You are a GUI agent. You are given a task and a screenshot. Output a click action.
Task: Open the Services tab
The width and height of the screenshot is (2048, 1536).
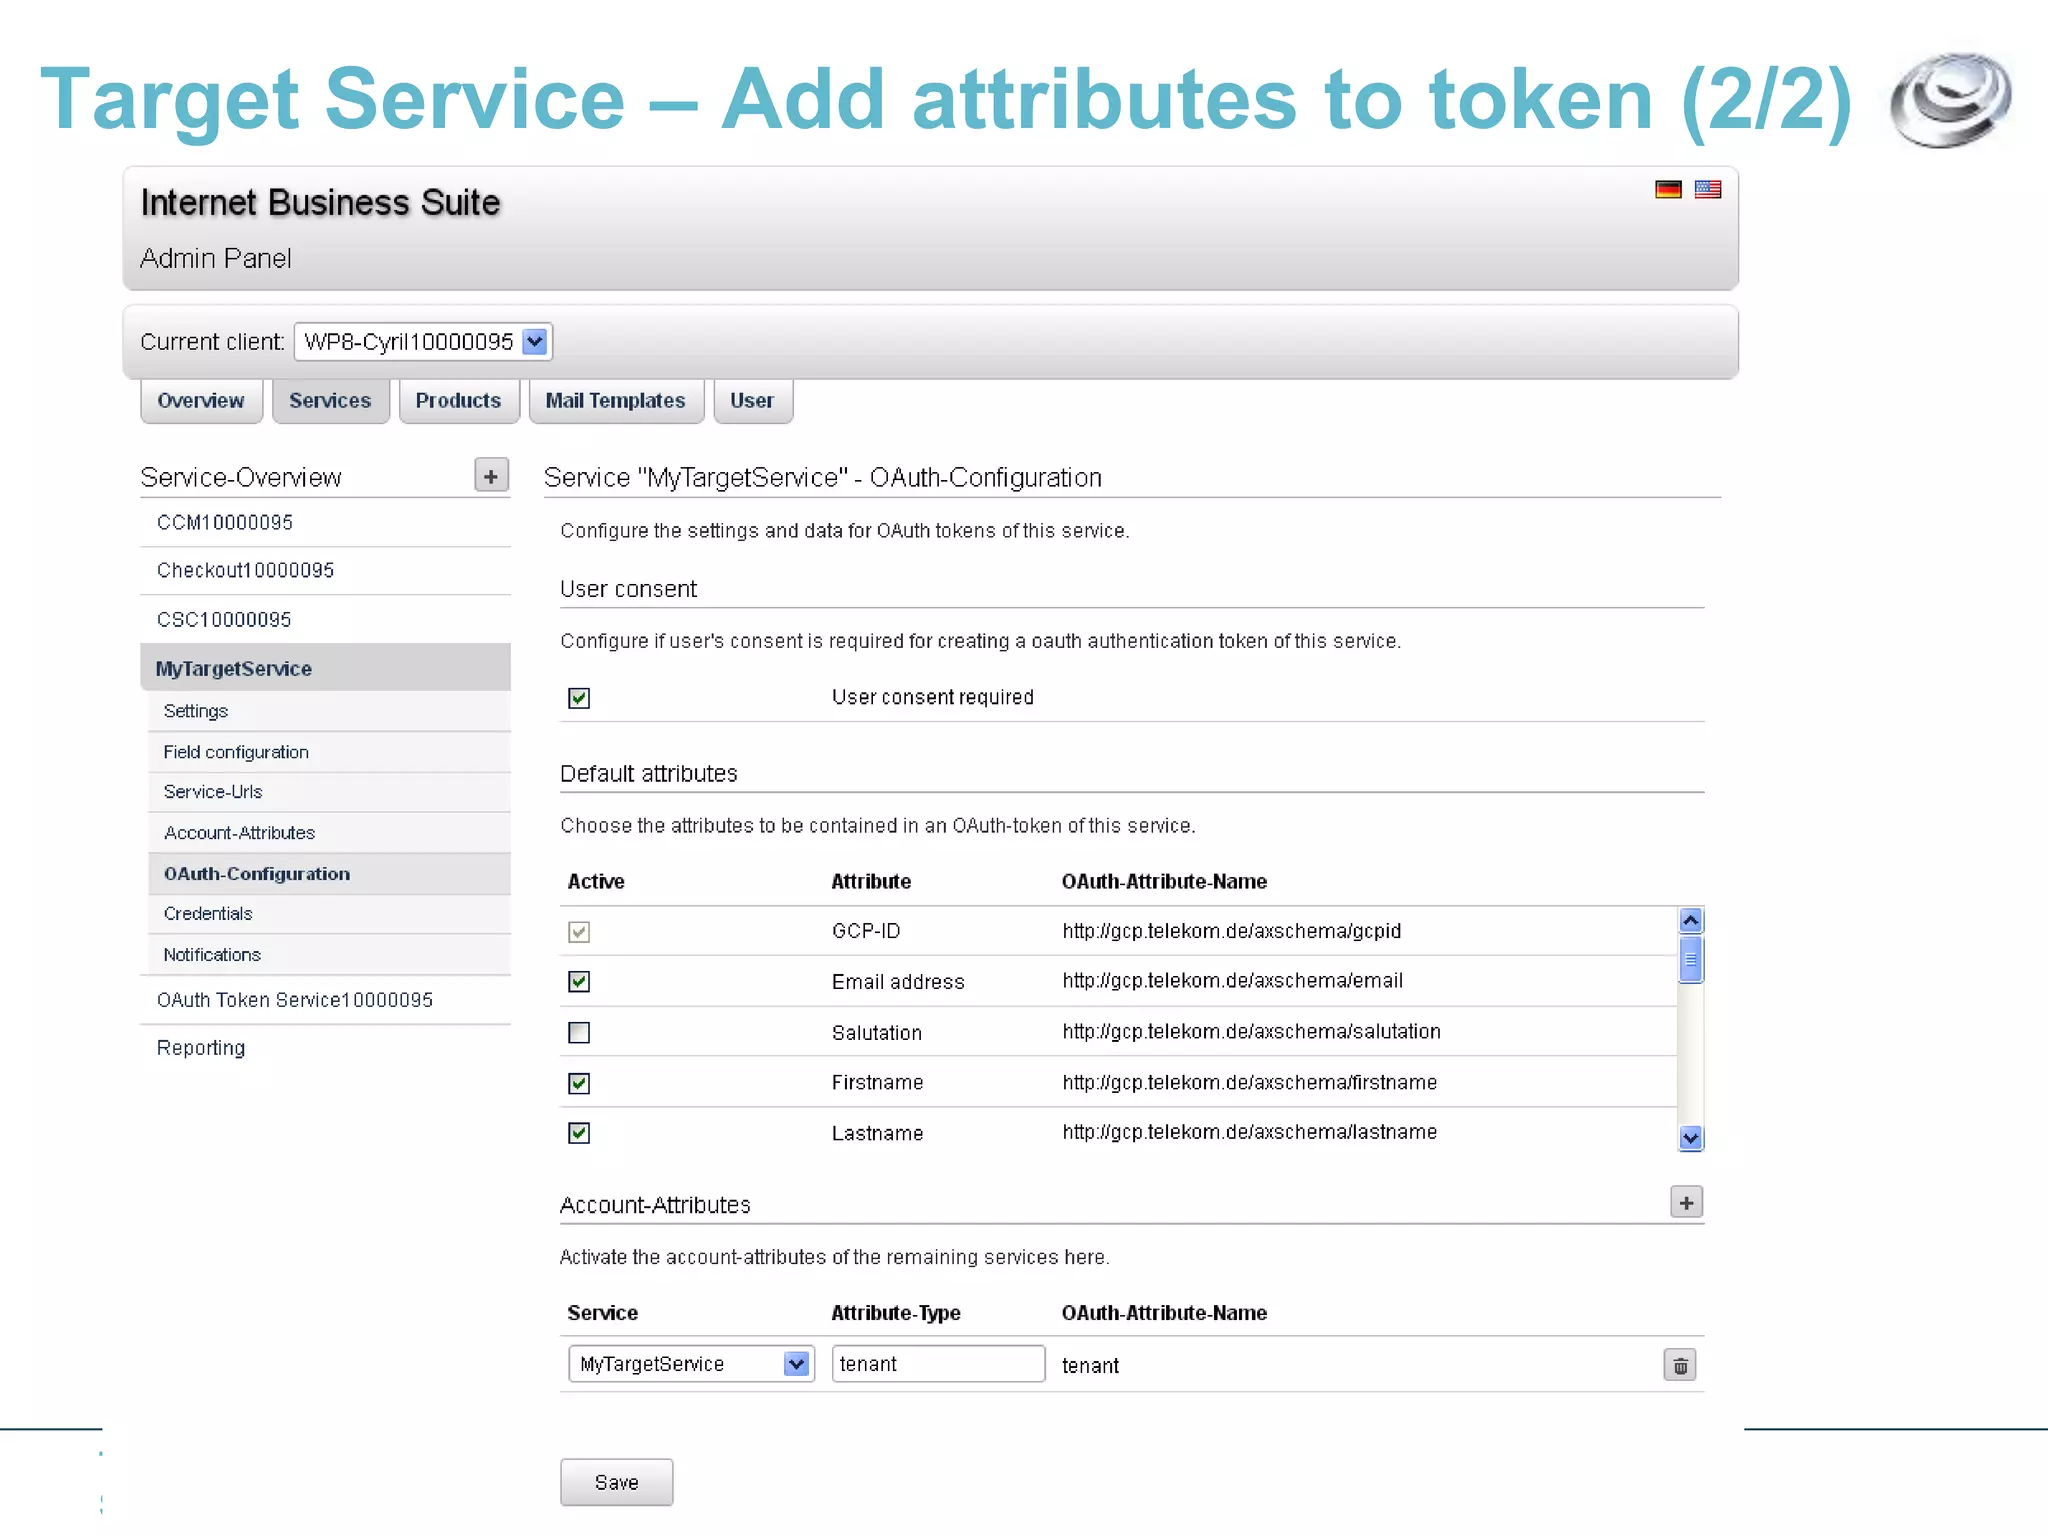coord(330,401)
